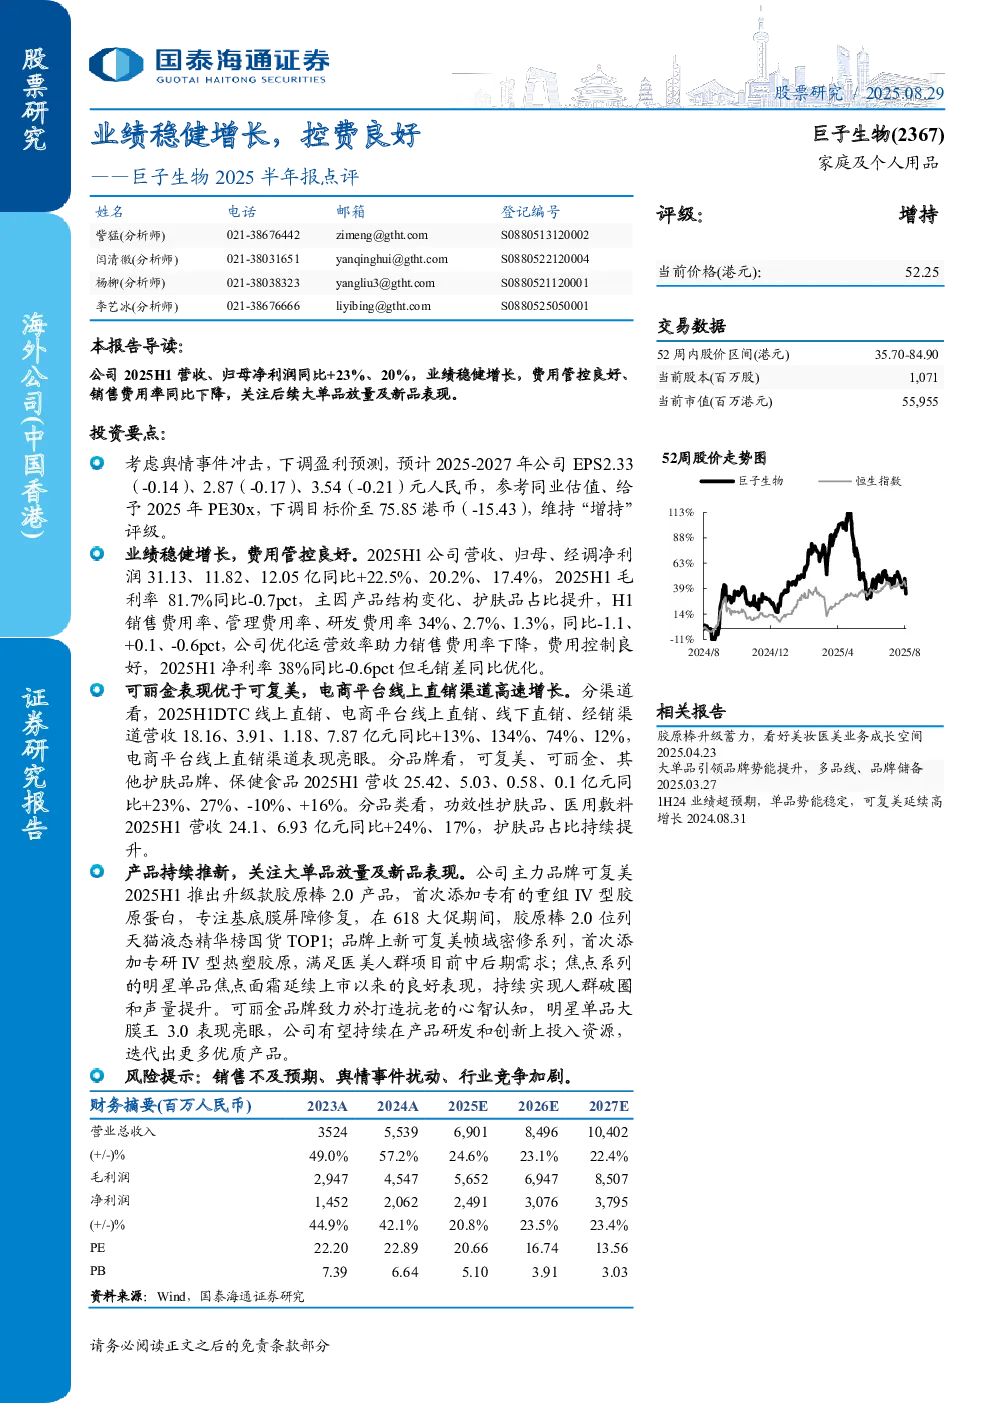
Task: Click PB 2027E value 3.03
Action: coord(615,1272)
